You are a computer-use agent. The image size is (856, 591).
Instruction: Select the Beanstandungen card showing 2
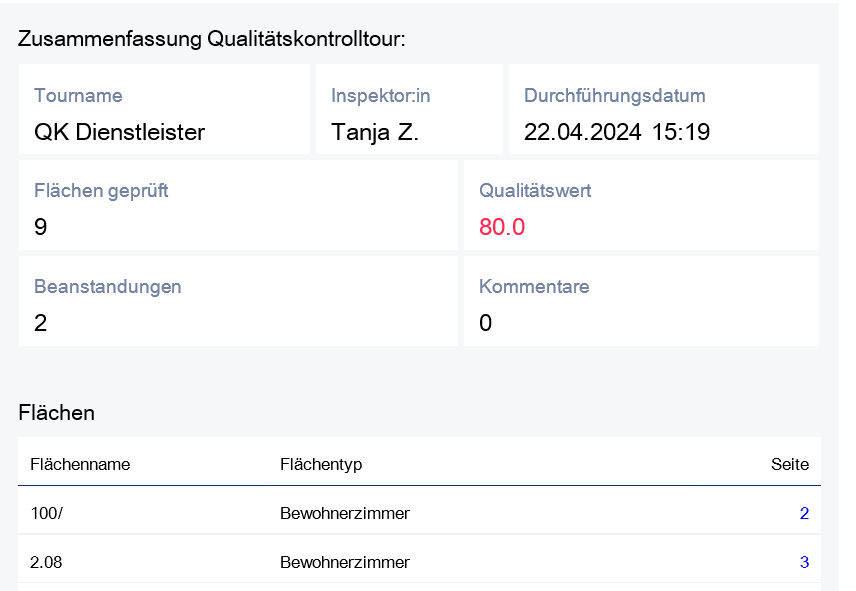tap(237, 302)
